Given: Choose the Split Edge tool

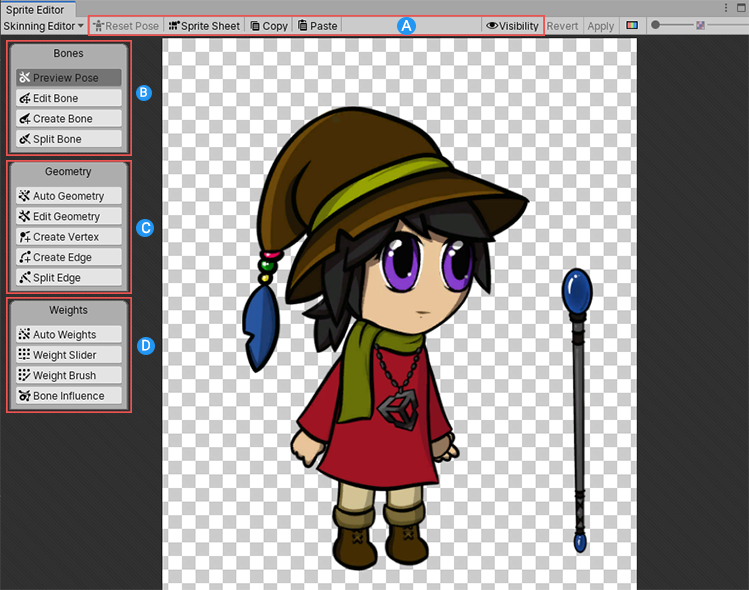Looking at the screenshot, I should click(x=68, y=278).
